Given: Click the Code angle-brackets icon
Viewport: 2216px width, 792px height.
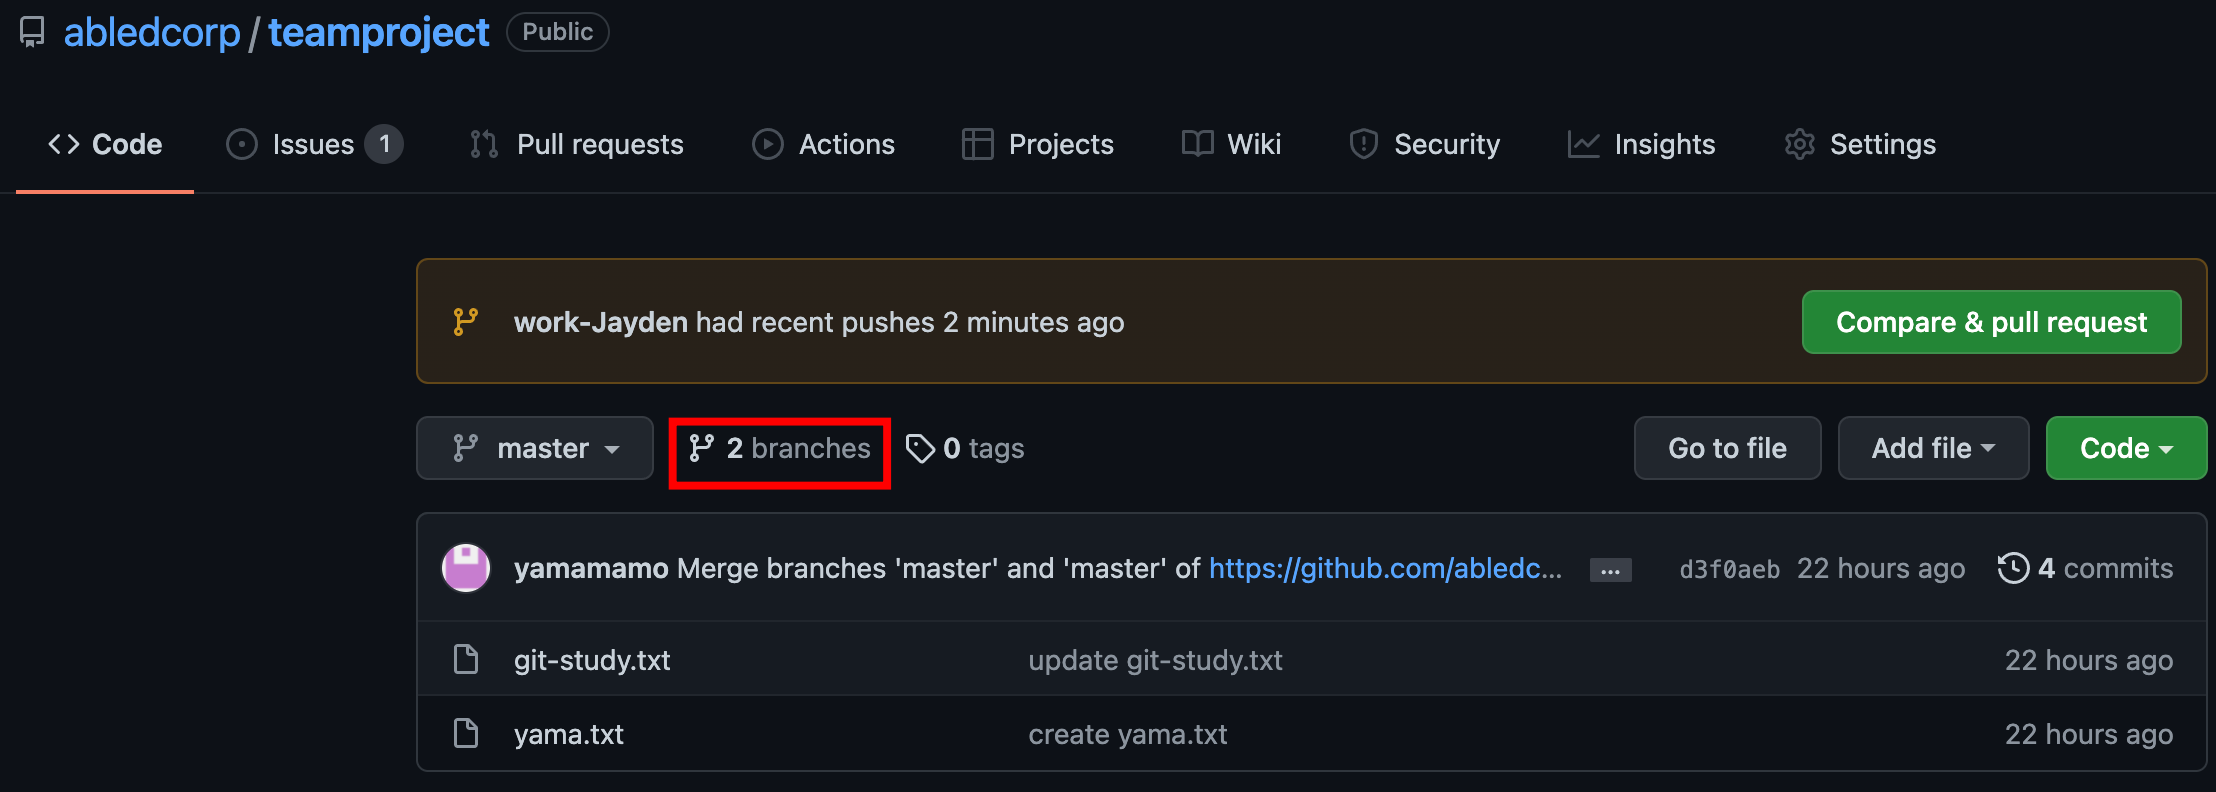Looking at the screenshot, I should [64, 144].
